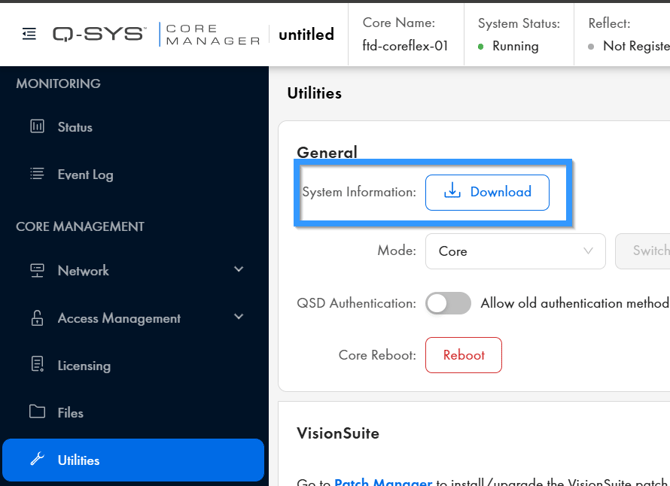
Task: Click the General section heading
Action: tap(327, 152)
